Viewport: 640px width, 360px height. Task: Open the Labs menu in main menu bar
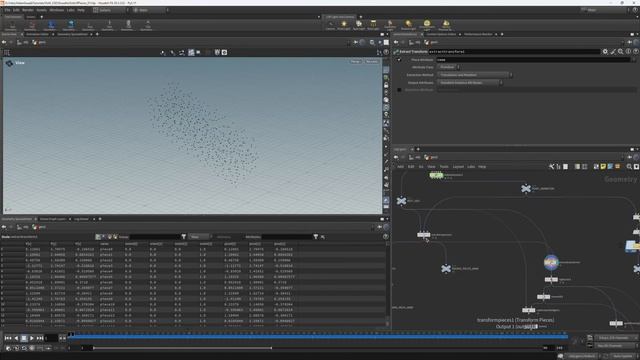[71, 10]
